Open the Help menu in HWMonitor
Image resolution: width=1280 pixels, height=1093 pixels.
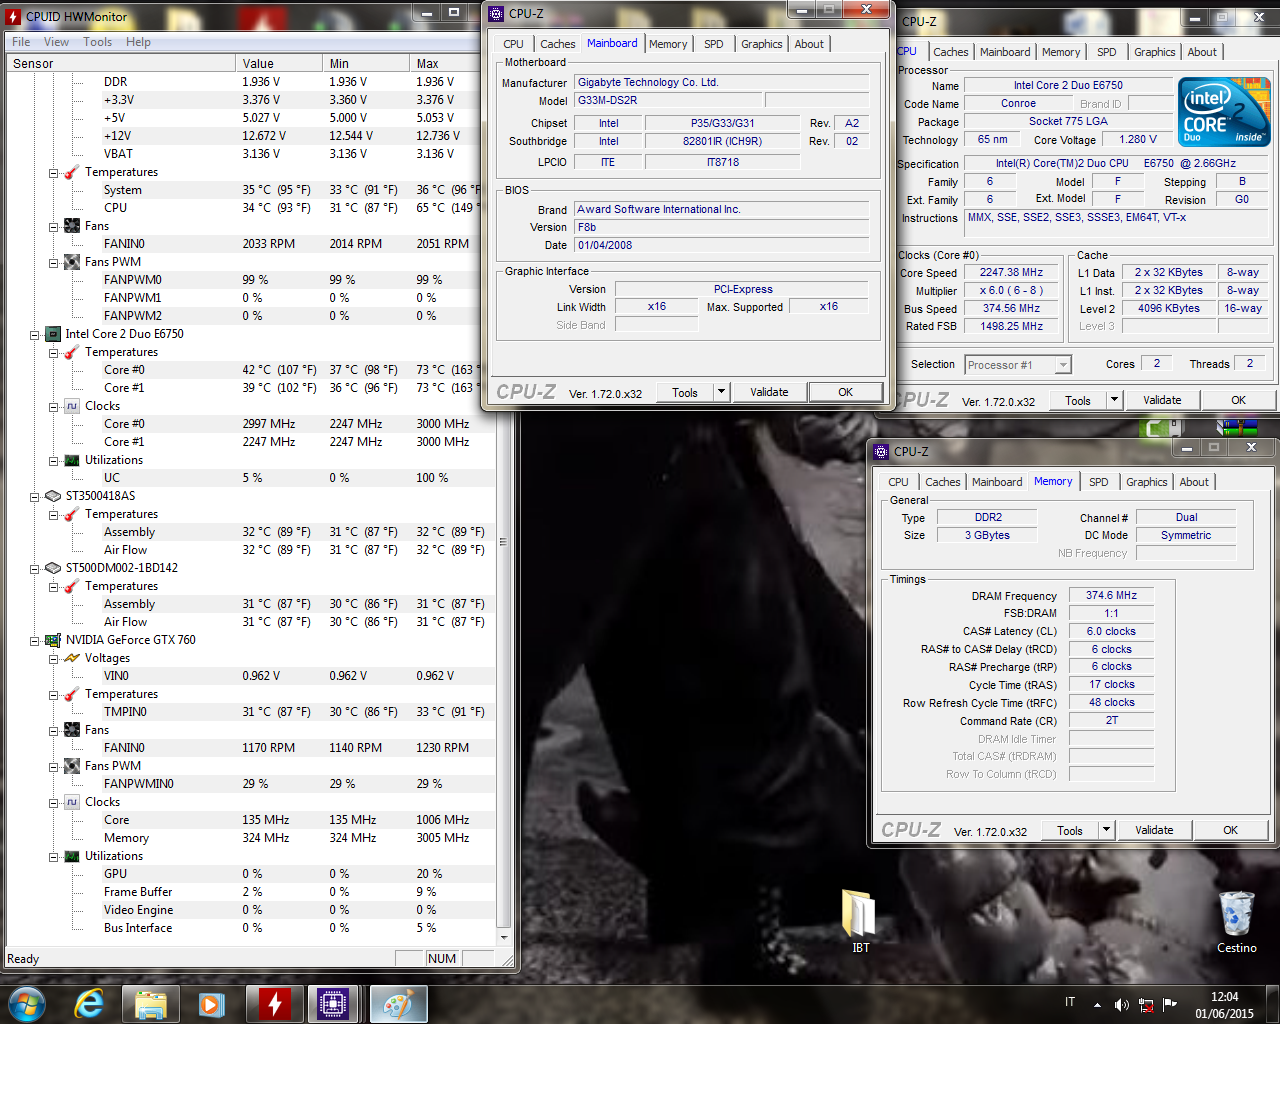click(138, 42)
